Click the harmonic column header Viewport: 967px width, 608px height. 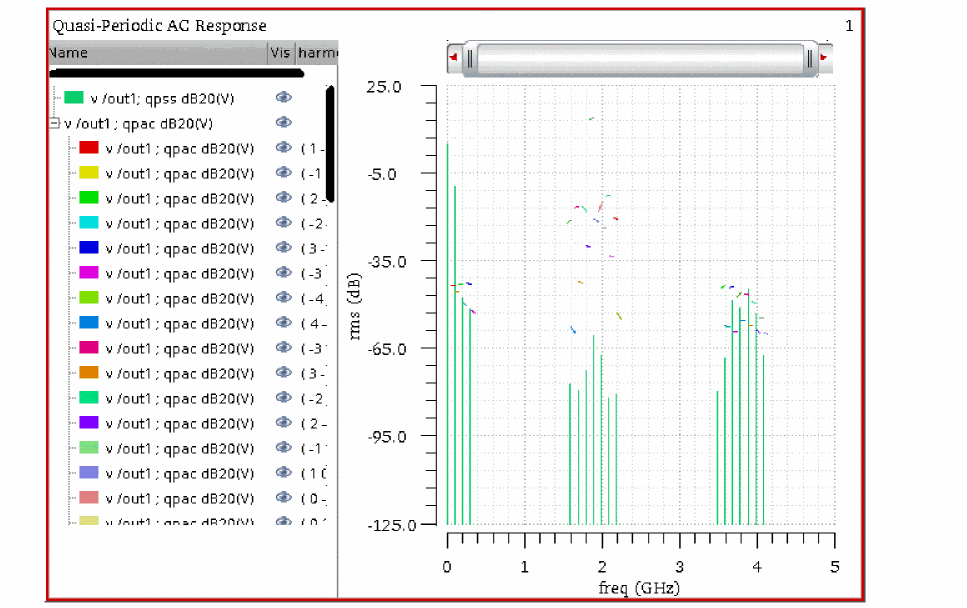coord(316,52)
